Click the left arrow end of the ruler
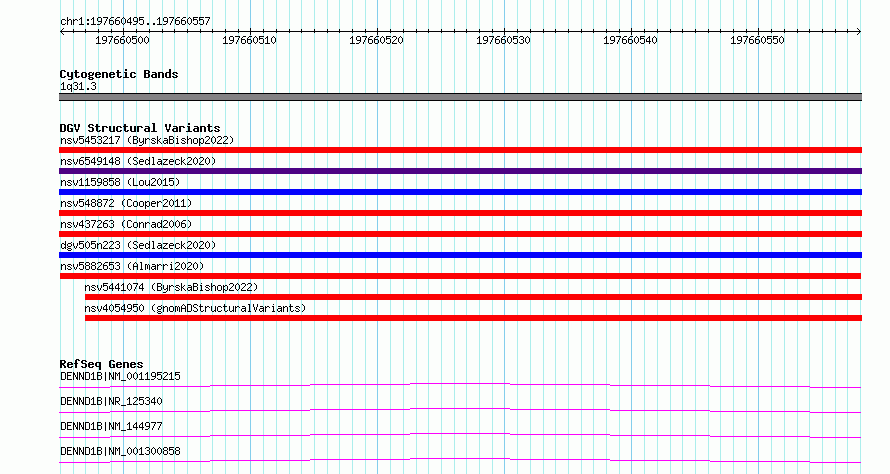Screen dimensions: 890x474 pos(62,32)
